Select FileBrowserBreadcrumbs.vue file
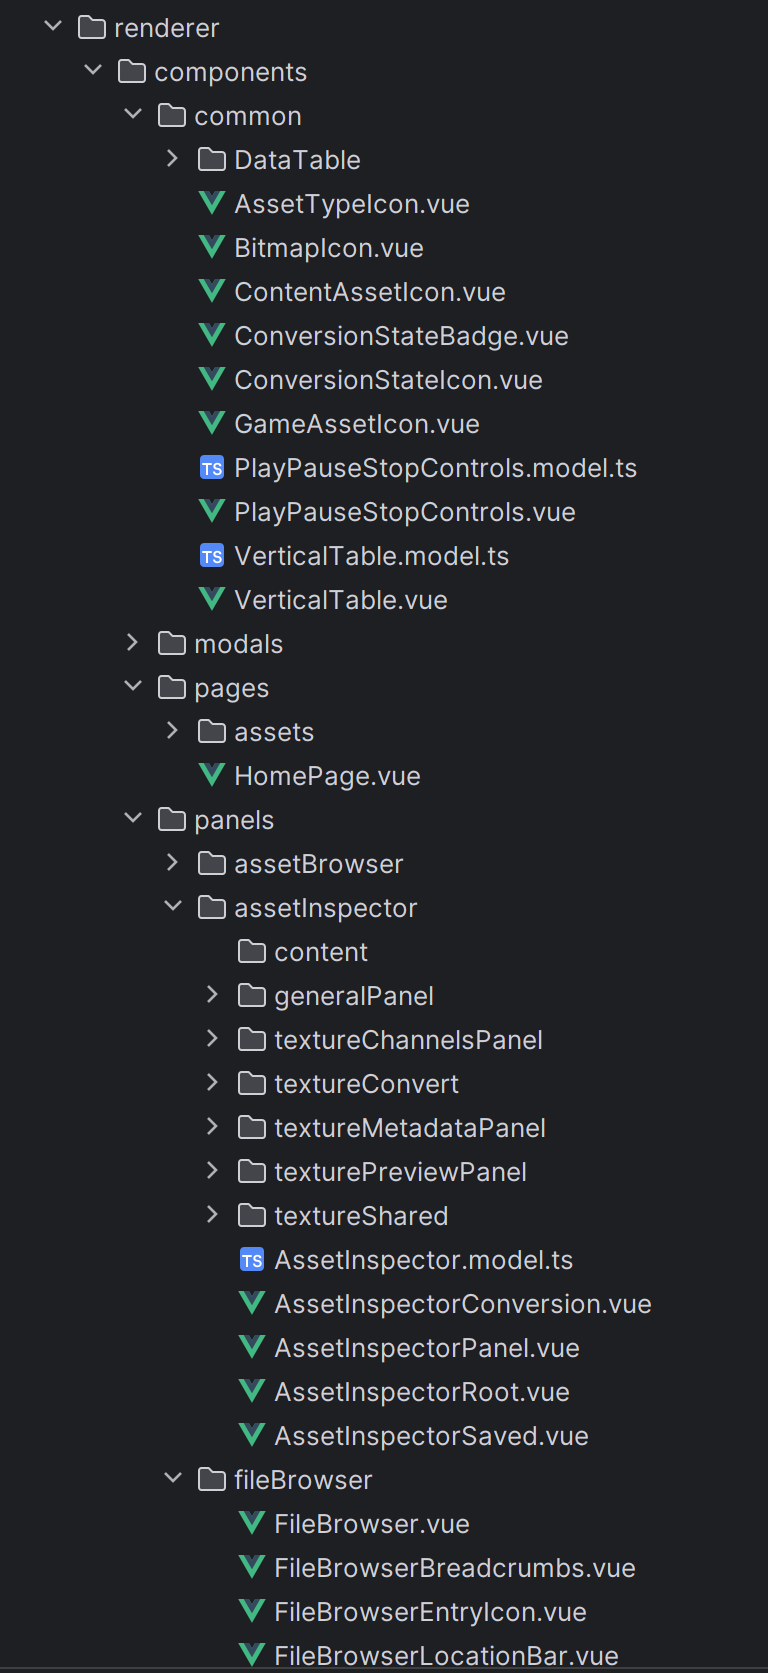Image resolution: width=768 pixels, height=1673 pixels. click(454, 1568)
